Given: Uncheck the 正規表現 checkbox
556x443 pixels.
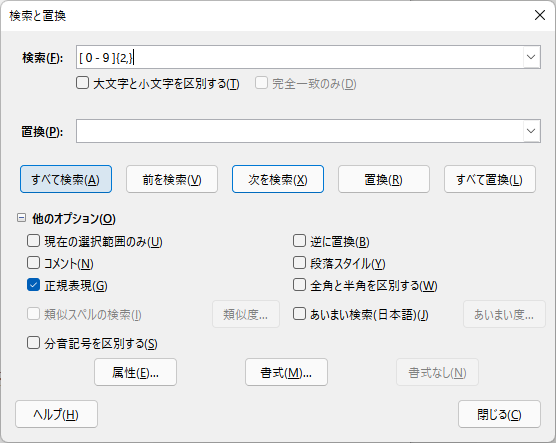Looking at the screenshot, I should 33,285.
